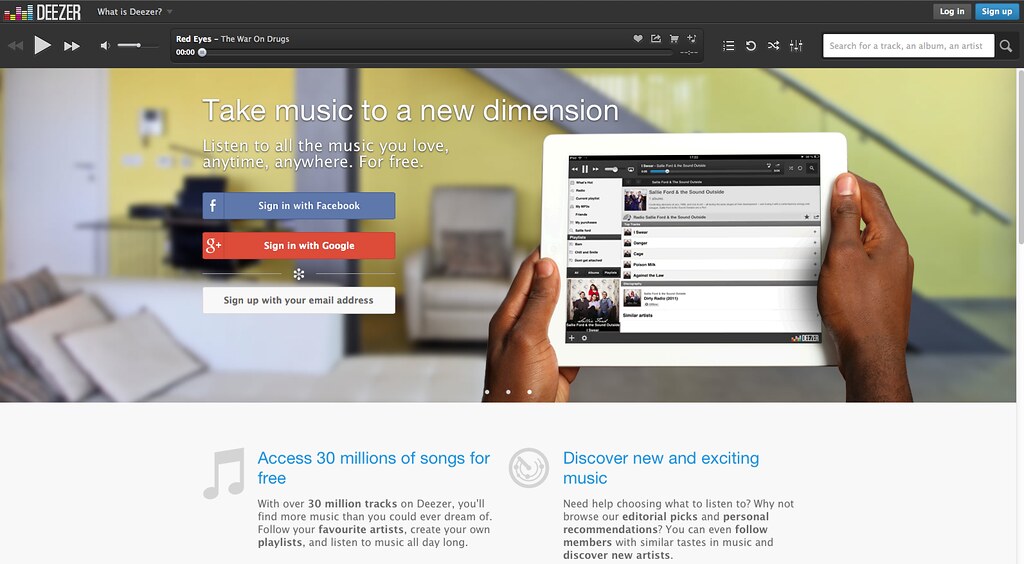
Task: Sign in with Google
Action: tap(298, 245)
